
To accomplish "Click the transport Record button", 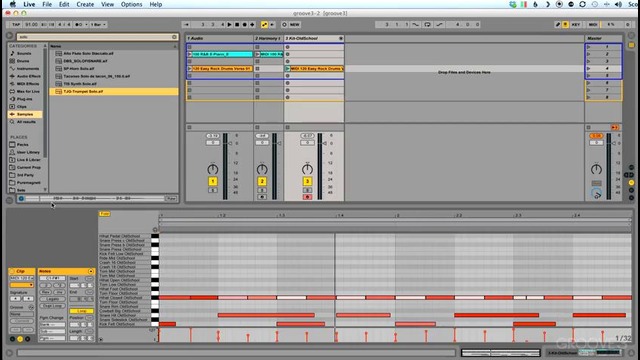I will [245, 24].
